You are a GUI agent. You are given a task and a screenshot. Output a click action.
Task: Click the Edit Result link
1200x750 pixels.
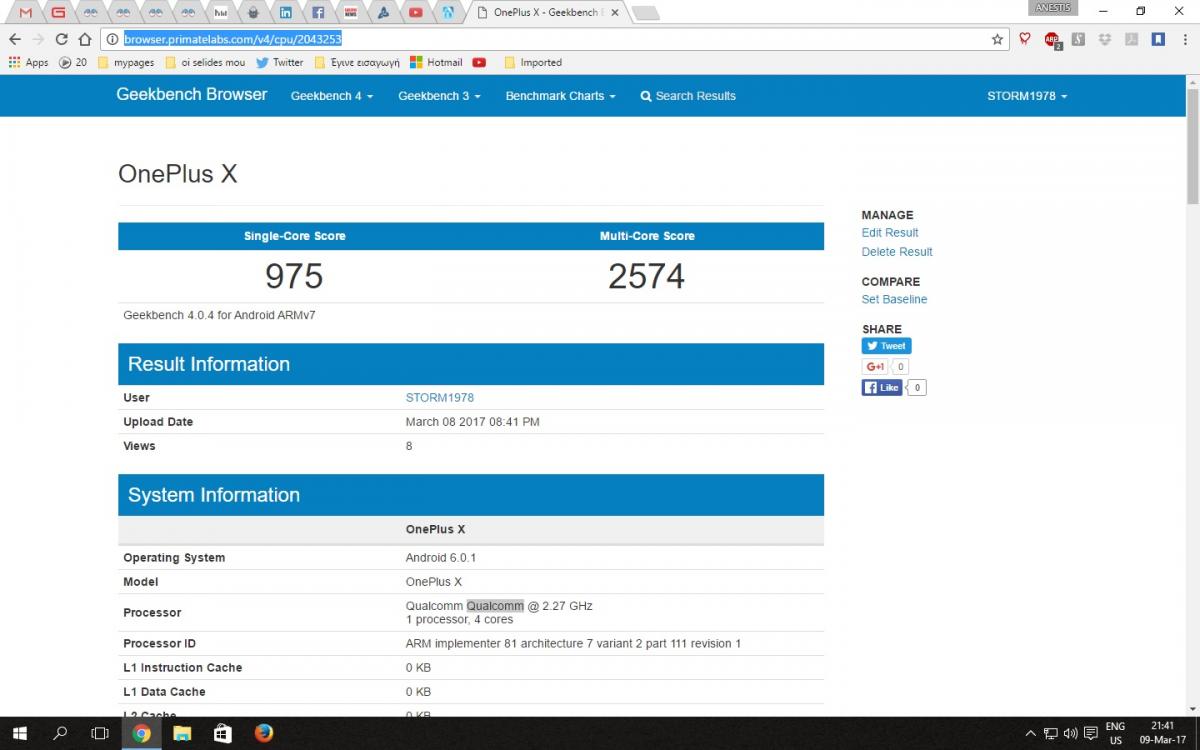click(x=890, y=233)
